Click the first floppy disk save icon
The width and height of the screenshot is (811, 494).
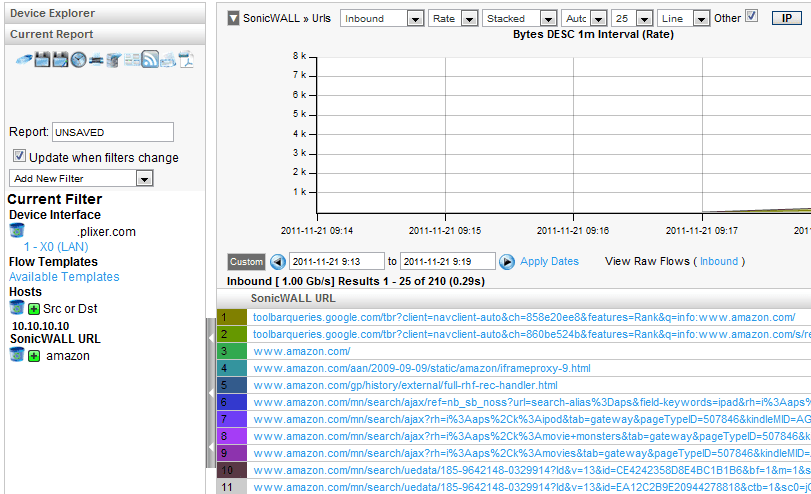click(42, 59)
